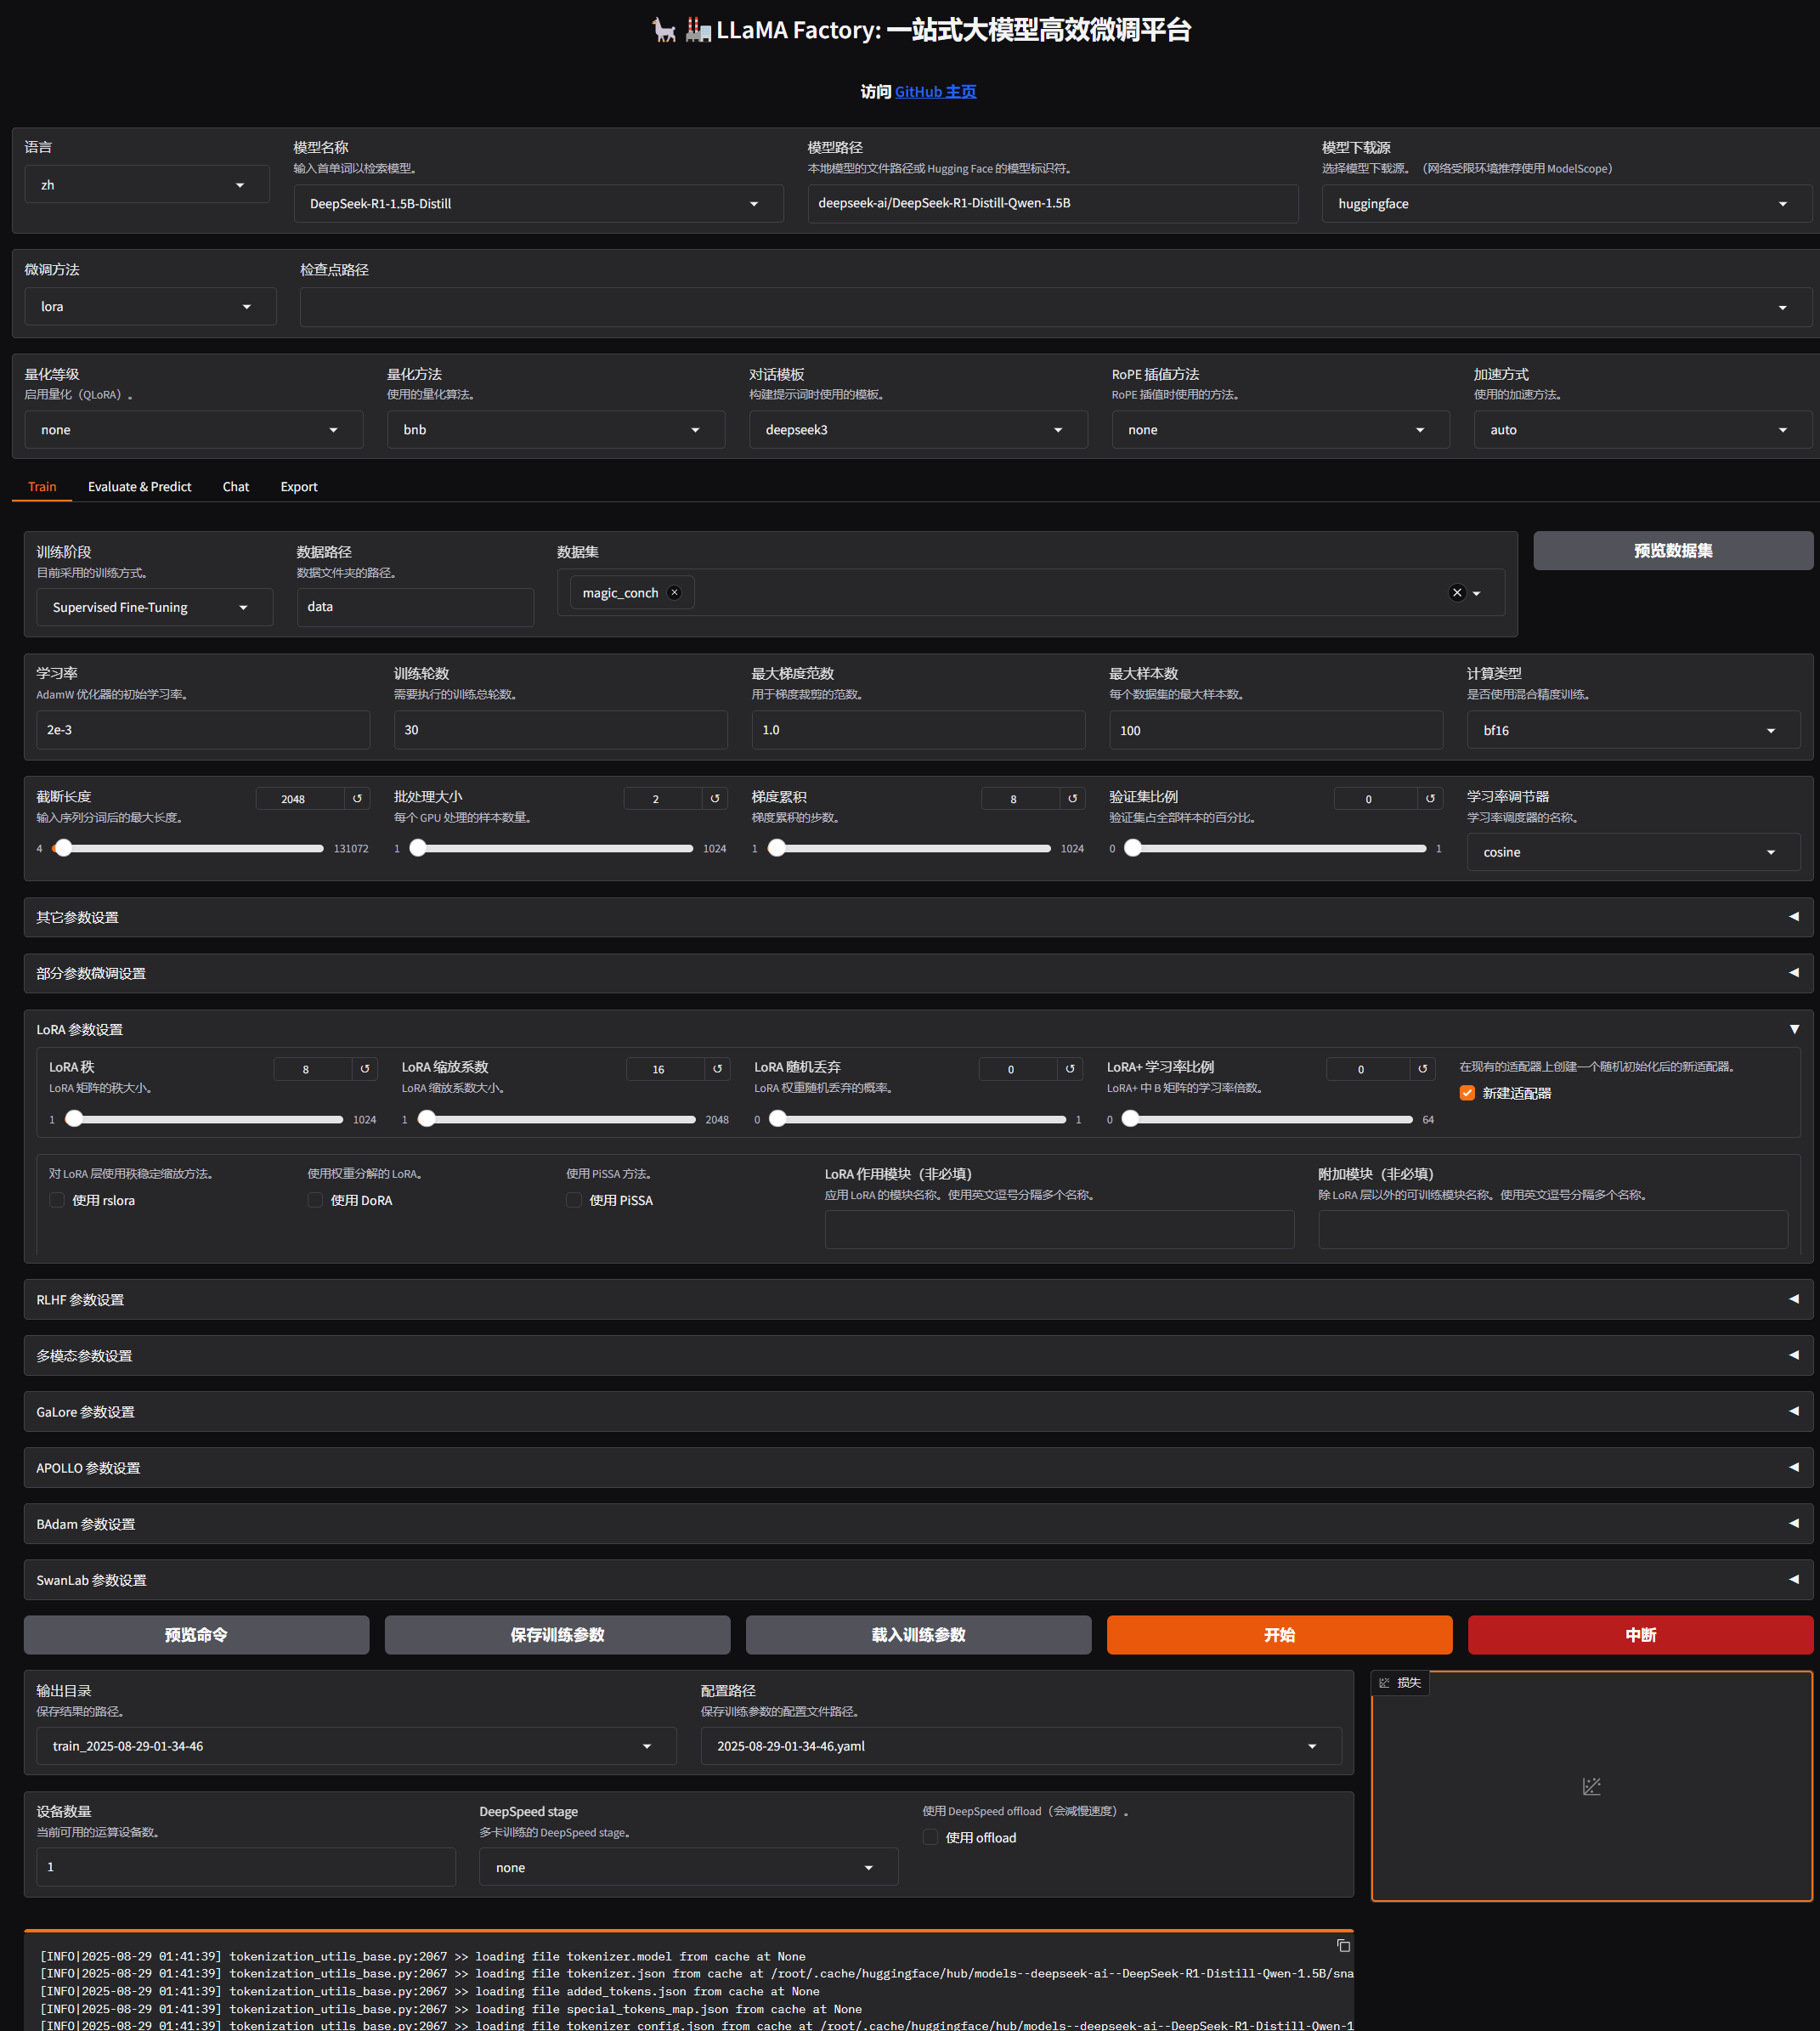Expand the SwanLab 参数设置 section

pos(918,1579)
